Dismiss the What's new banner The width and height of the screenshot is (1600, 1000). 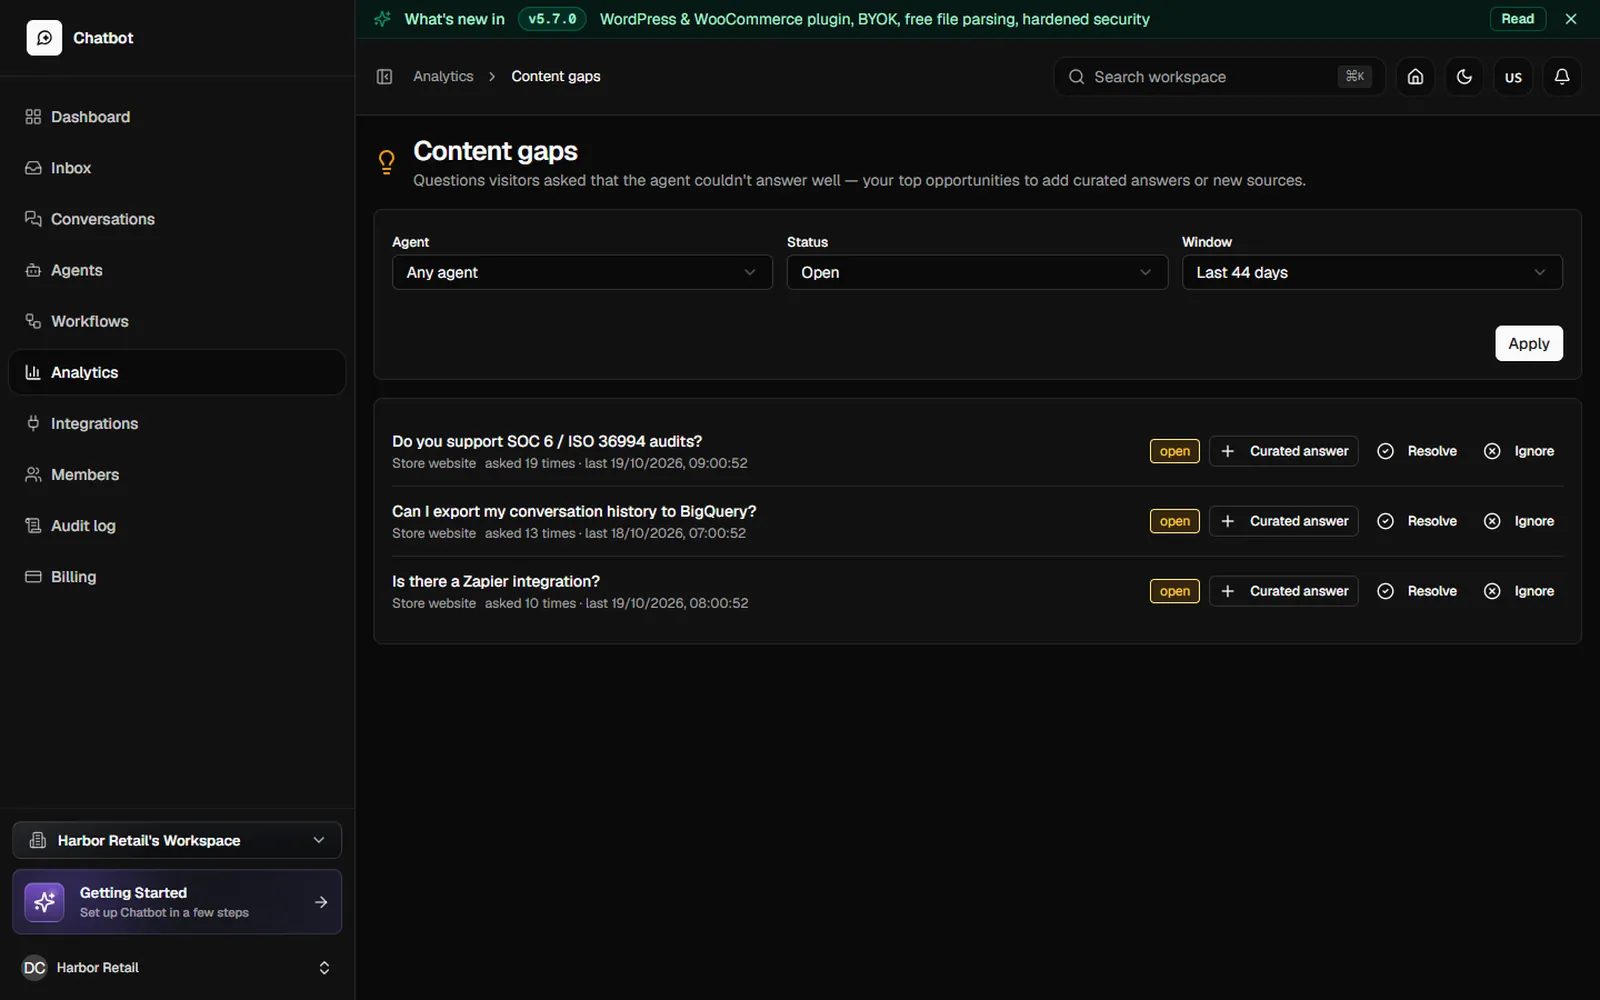click(1571, 19)
